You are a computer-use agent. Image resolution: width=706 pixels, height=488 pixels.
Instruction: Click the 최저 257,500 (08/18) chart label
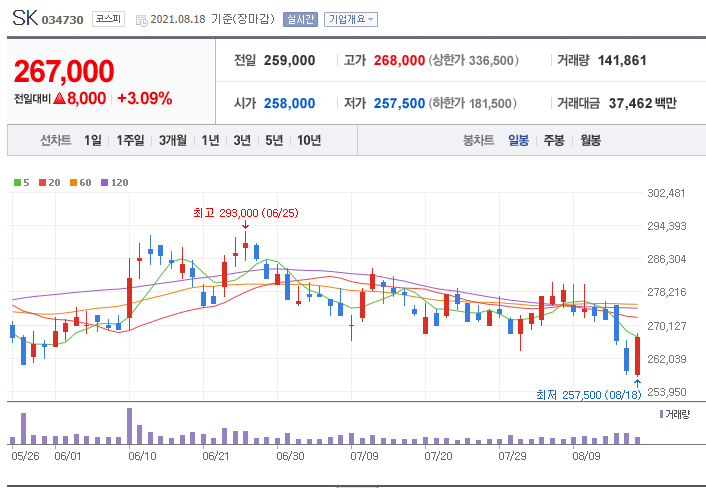(x=588, y=395)
